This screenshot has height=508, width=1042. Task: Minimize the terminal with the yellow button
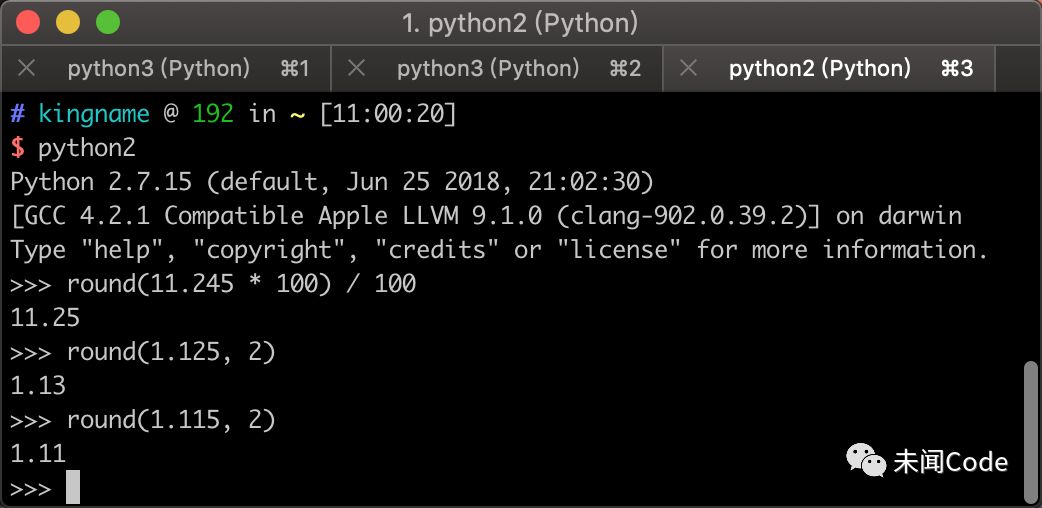[x=68, y=22]
